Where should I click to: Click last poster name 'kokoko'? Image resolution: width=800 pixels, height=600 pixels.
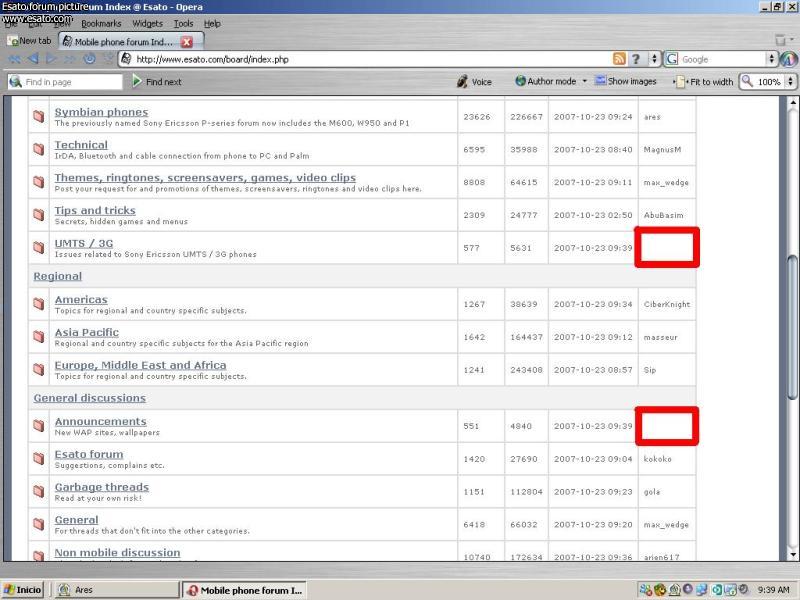click(x=658, y=459)
